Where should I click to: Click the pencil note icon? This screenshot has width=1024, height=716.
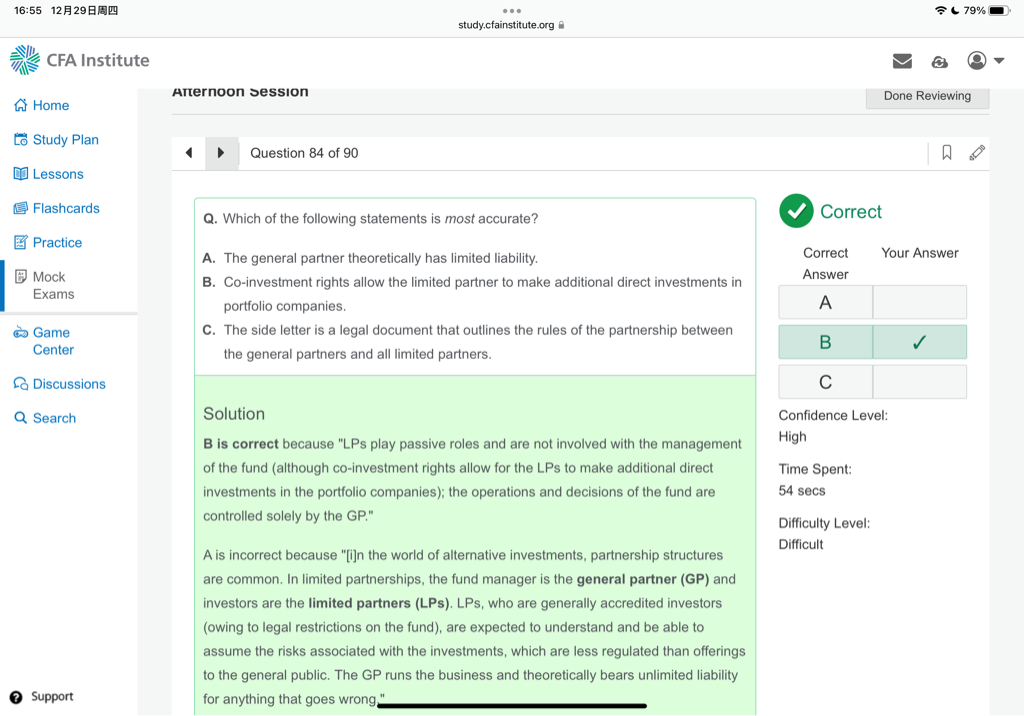pos(977,153)
